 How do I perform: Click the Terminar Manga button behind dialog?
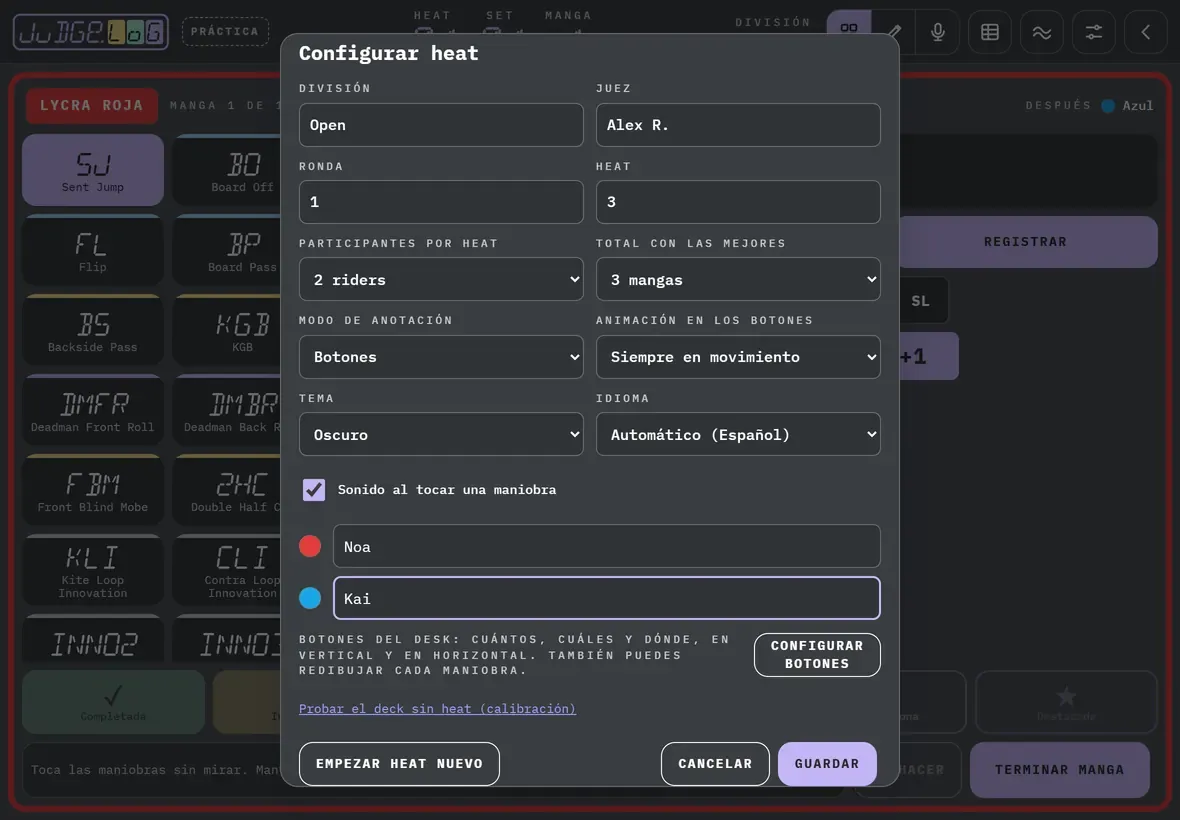pyautogui.click(x=1060, y=770)
